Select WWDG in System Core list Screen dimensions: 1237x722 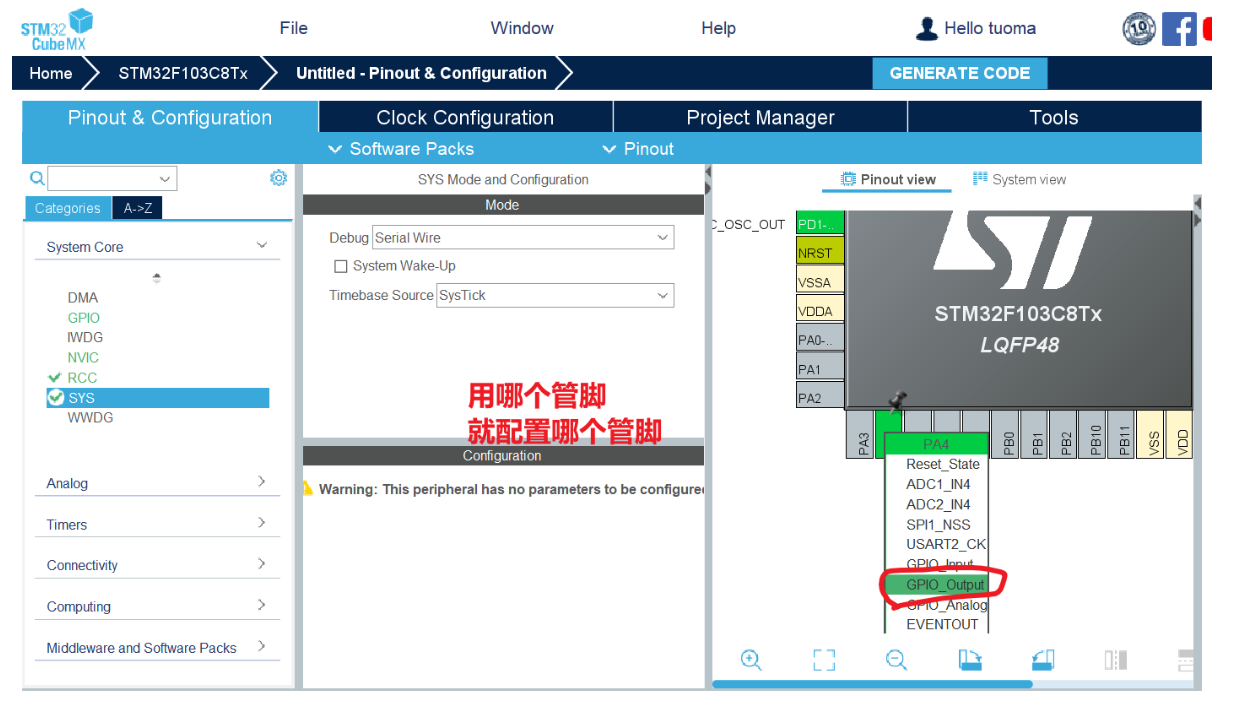[x=90, y=417]
